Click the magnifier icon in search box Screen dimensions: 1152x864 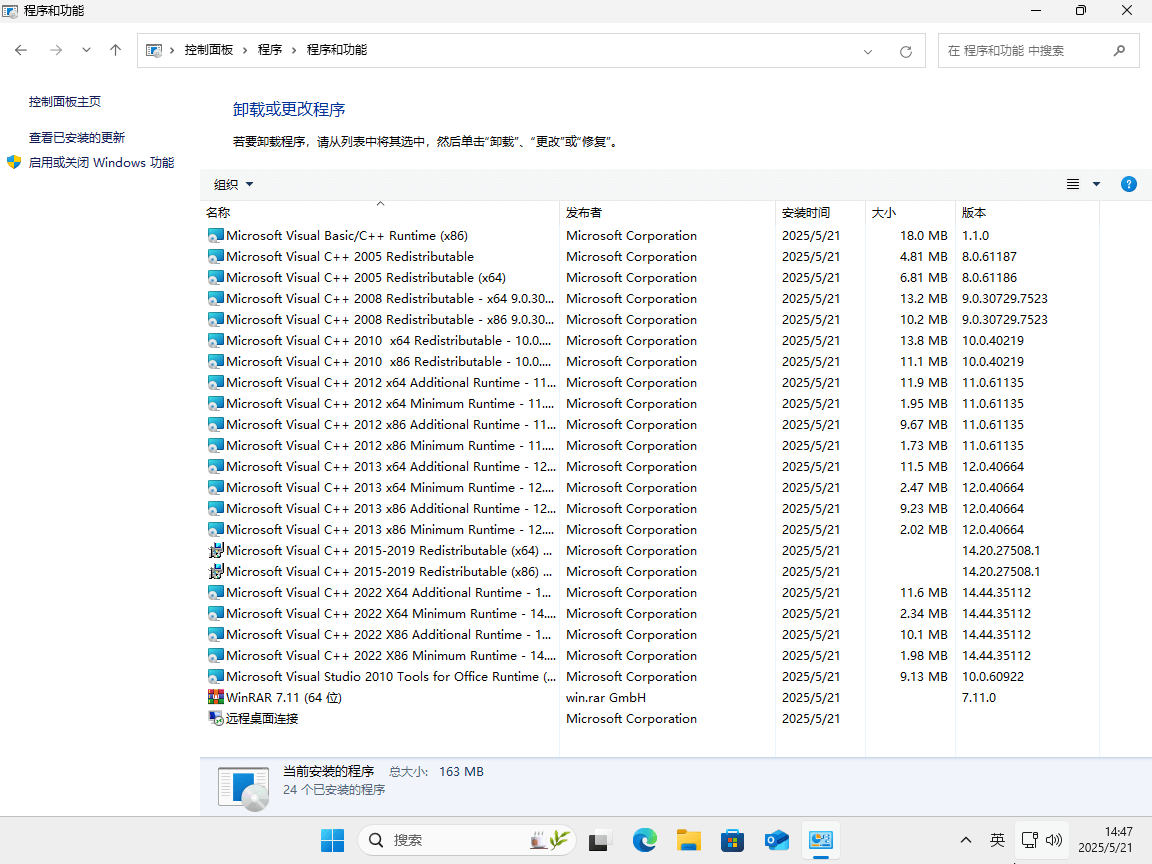coord(1119,51)
